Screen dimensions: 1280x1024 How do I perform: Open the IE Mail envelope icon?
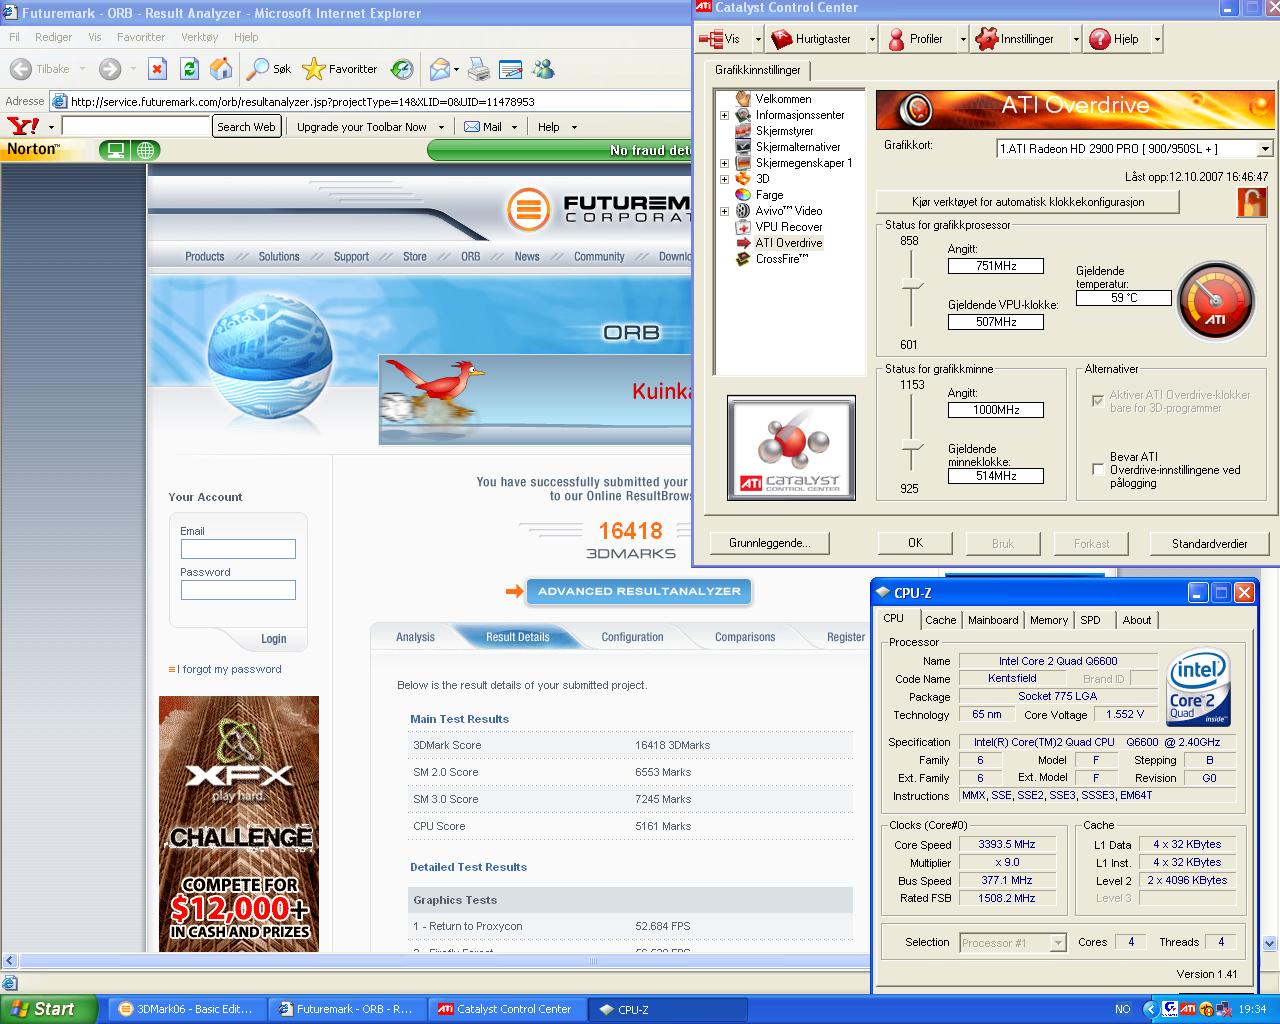[439, 69]
